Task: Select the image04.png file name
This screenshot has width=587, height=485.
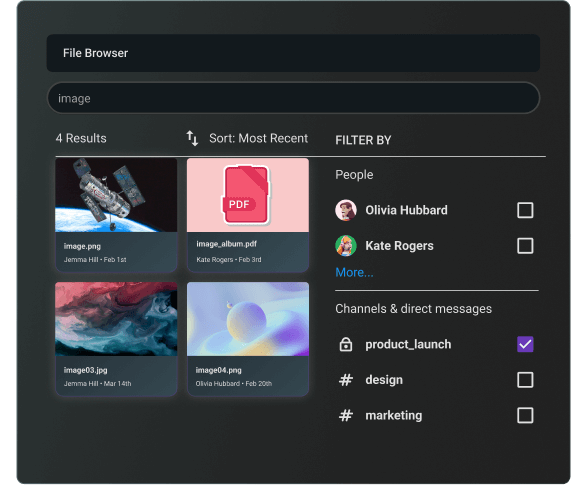Action: 218,370
